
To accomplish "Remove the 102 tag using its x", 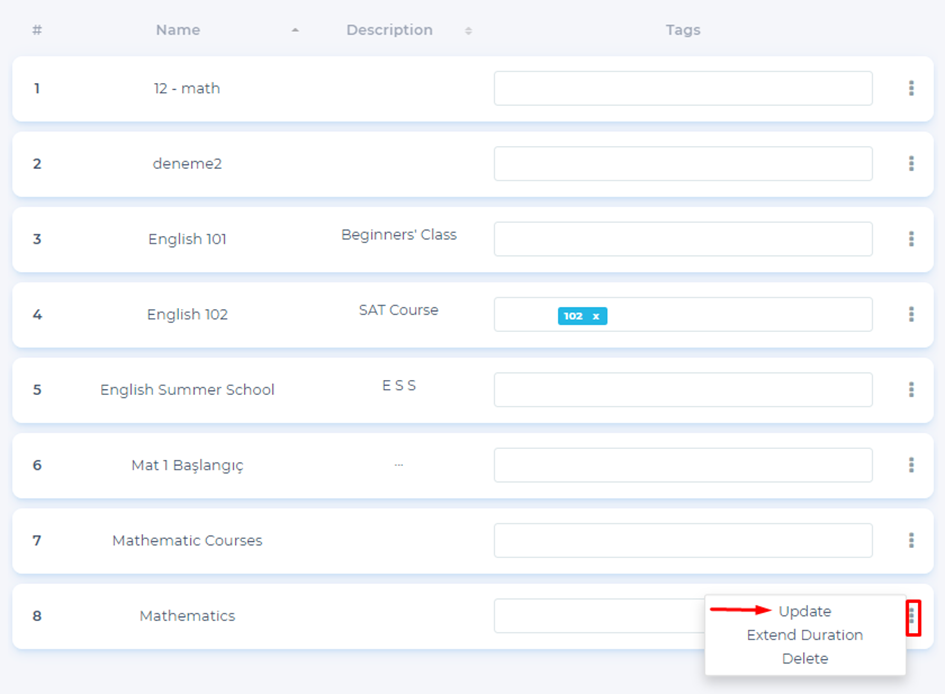I will [x=596, y=316].
